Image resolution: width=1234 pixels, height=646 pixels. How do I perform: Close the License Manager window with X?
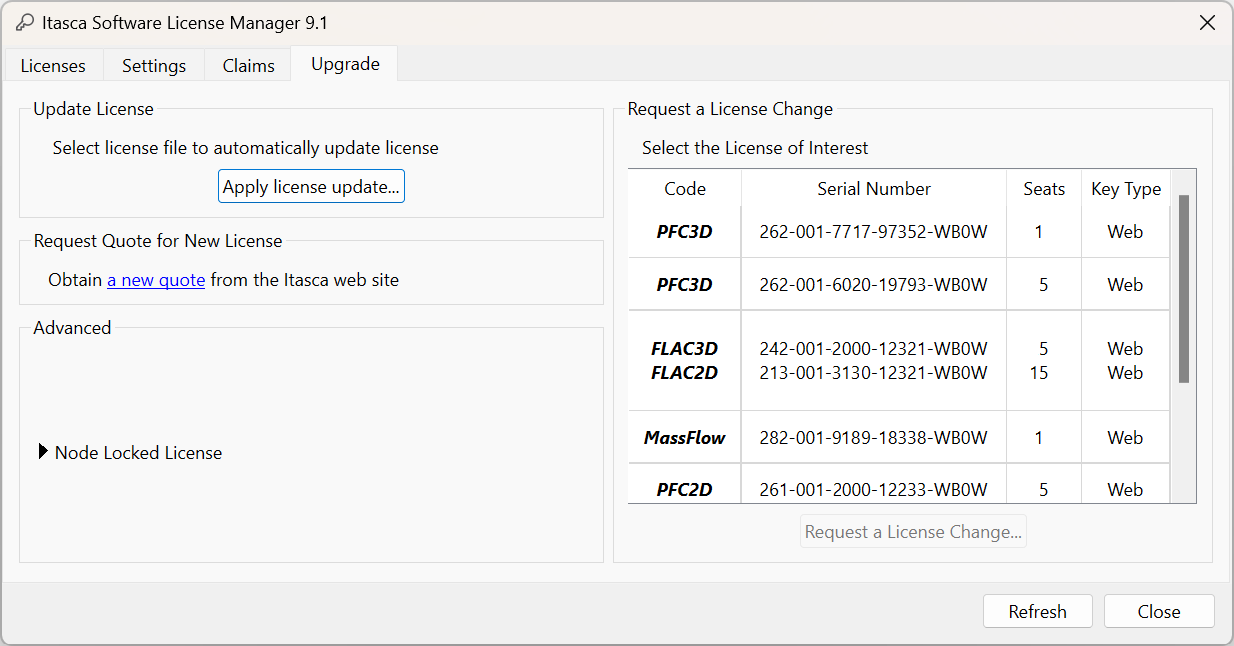click(x=1207, y=23)
